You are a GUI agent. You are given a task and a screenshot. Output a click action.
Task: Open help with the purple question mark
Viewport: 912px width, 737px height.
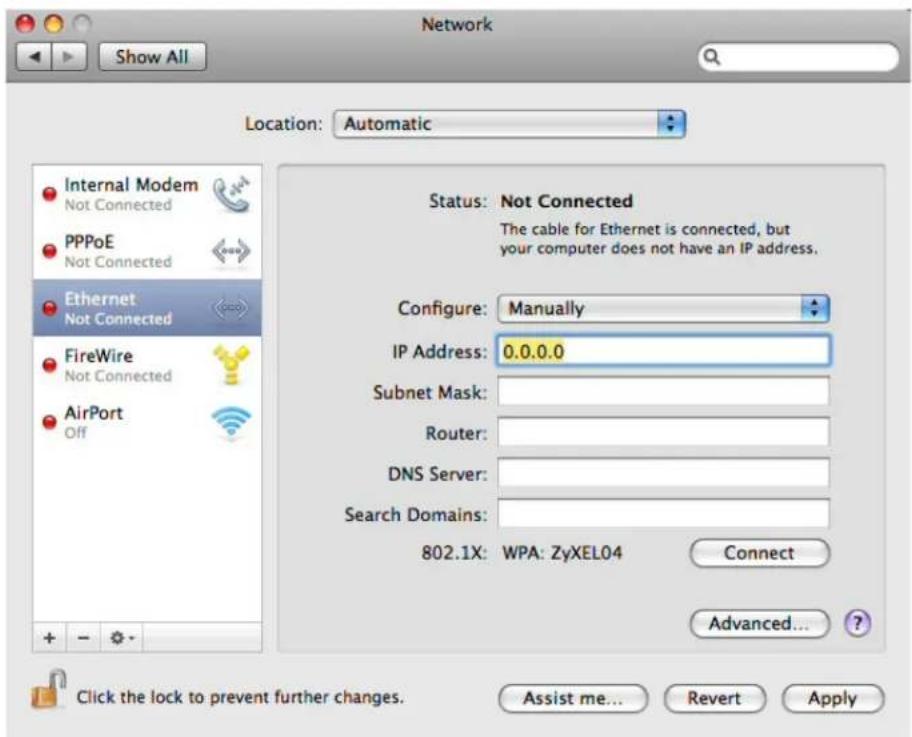857,624
